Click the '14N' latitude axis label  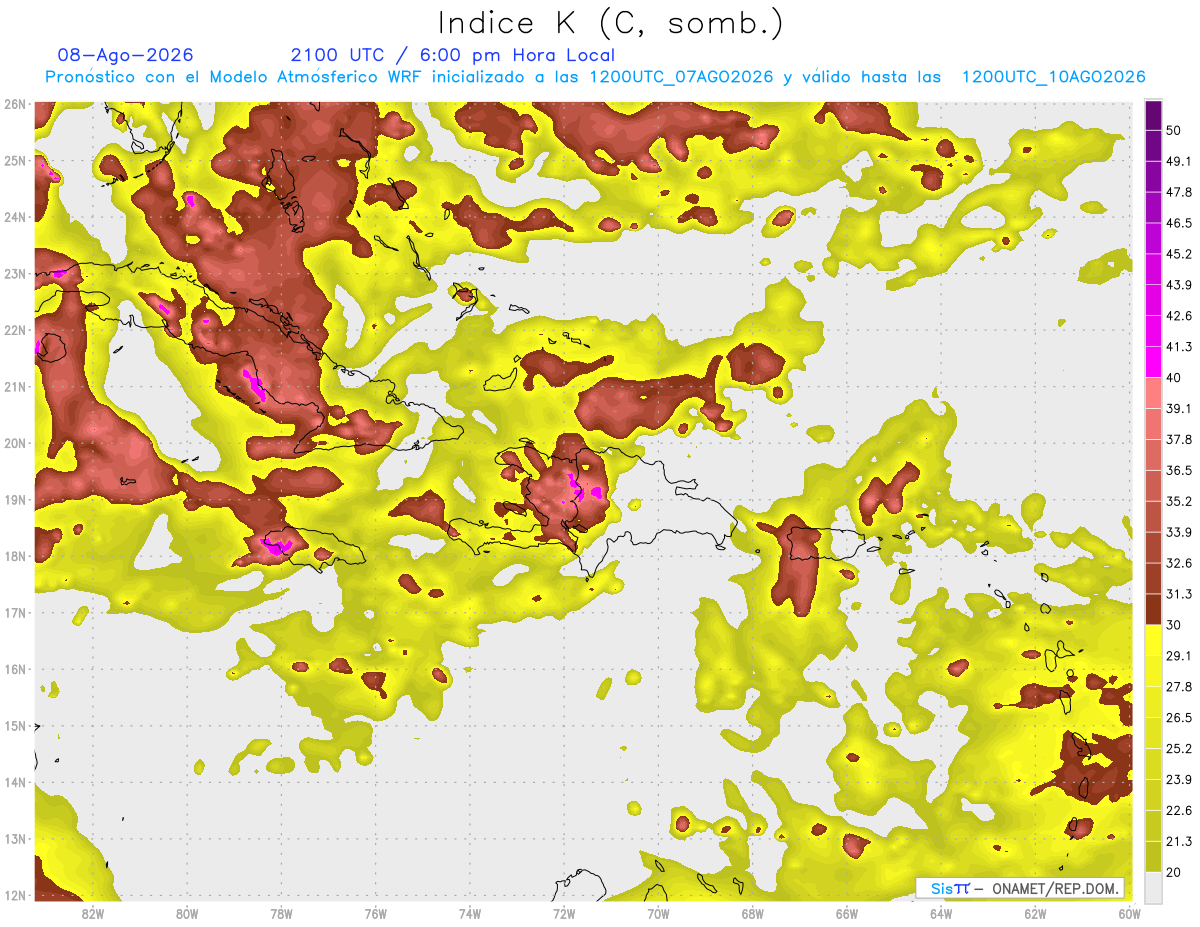[14, 782]
